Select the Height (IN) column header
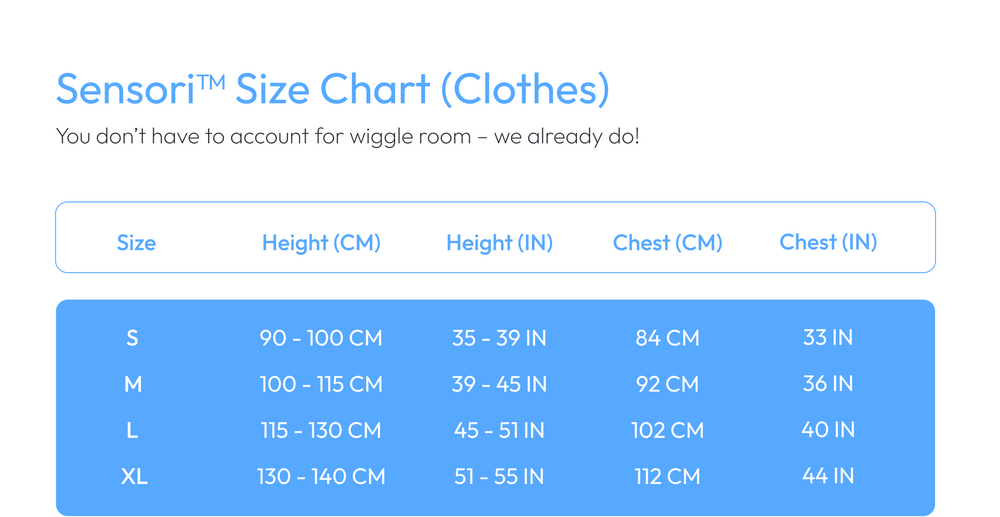Screen dimensions: 1000x517 (499, 243)
